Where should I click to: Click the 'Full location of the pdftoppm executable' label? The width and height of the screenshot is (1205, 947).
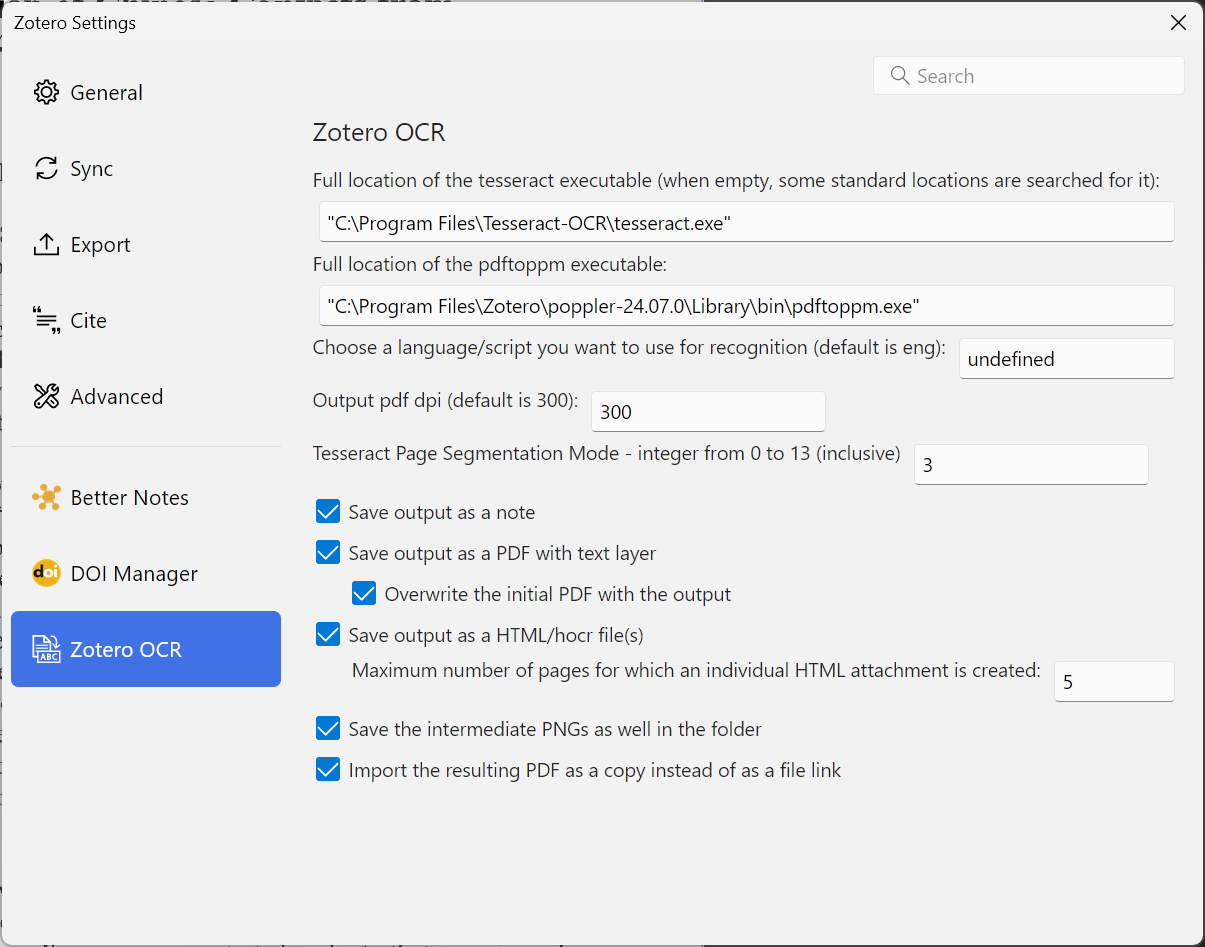[x=490, y=265]
